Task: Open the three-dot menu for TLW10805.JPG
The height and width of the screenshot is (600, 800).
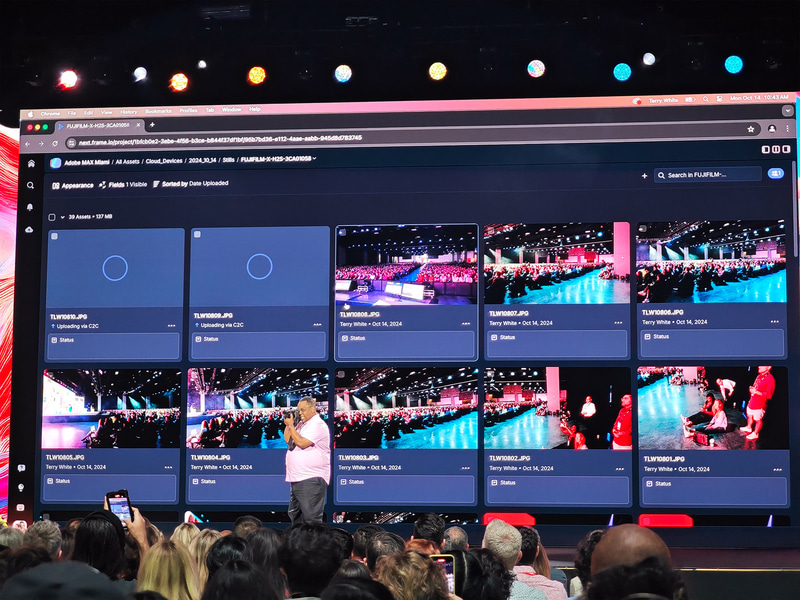Action: 168,467
